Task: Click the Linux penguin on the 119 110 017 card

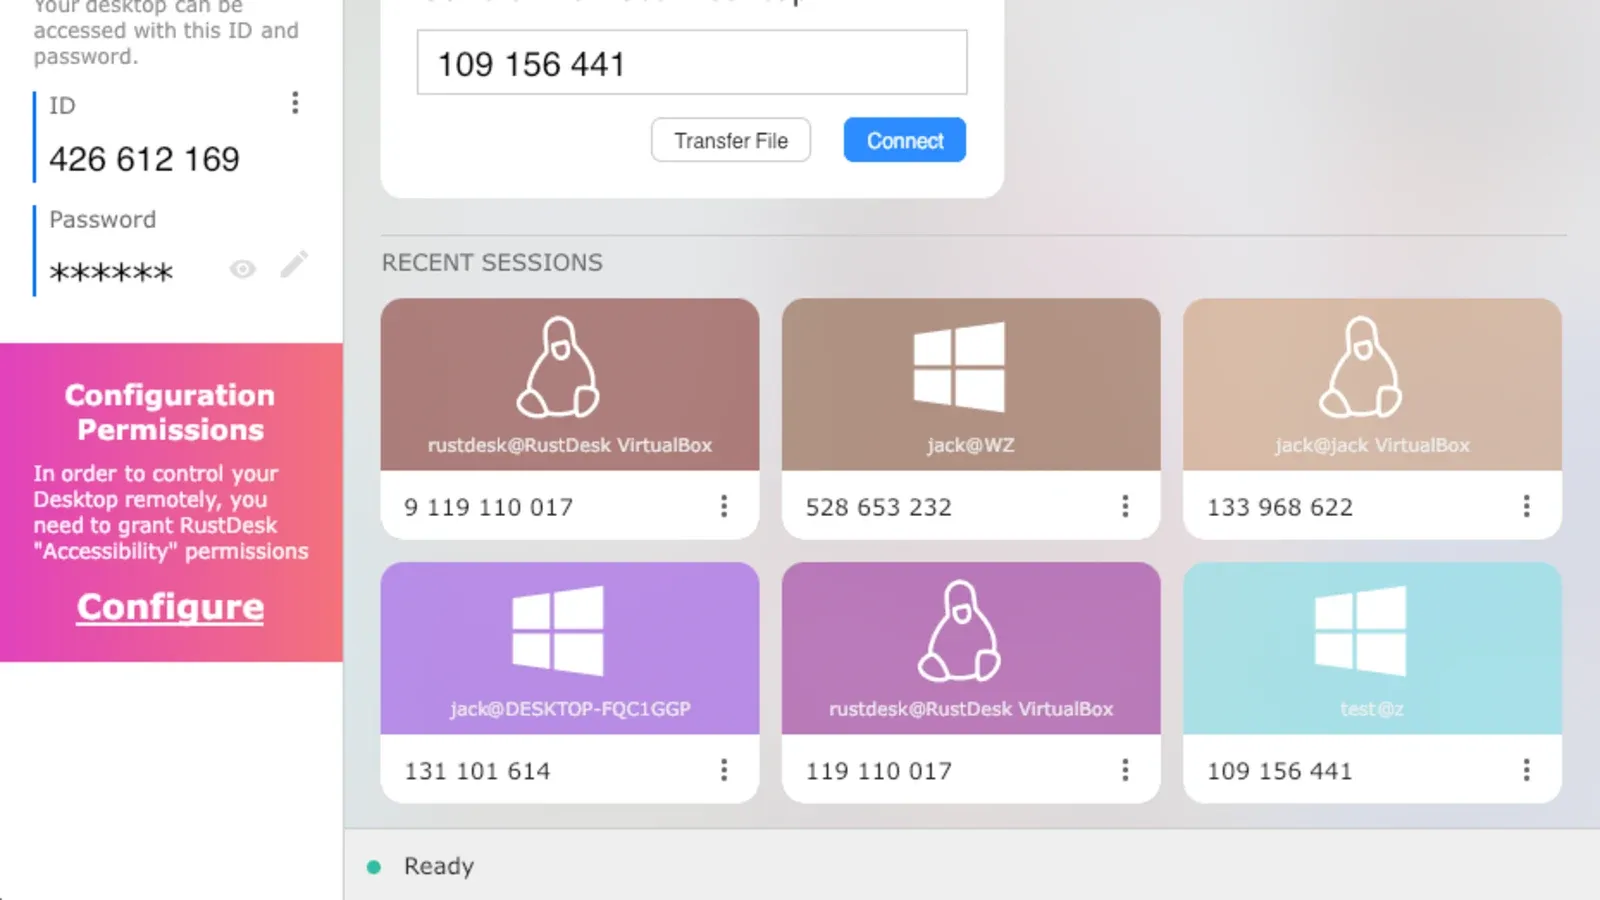Action: pyautogui.click(x=959, y=631)
